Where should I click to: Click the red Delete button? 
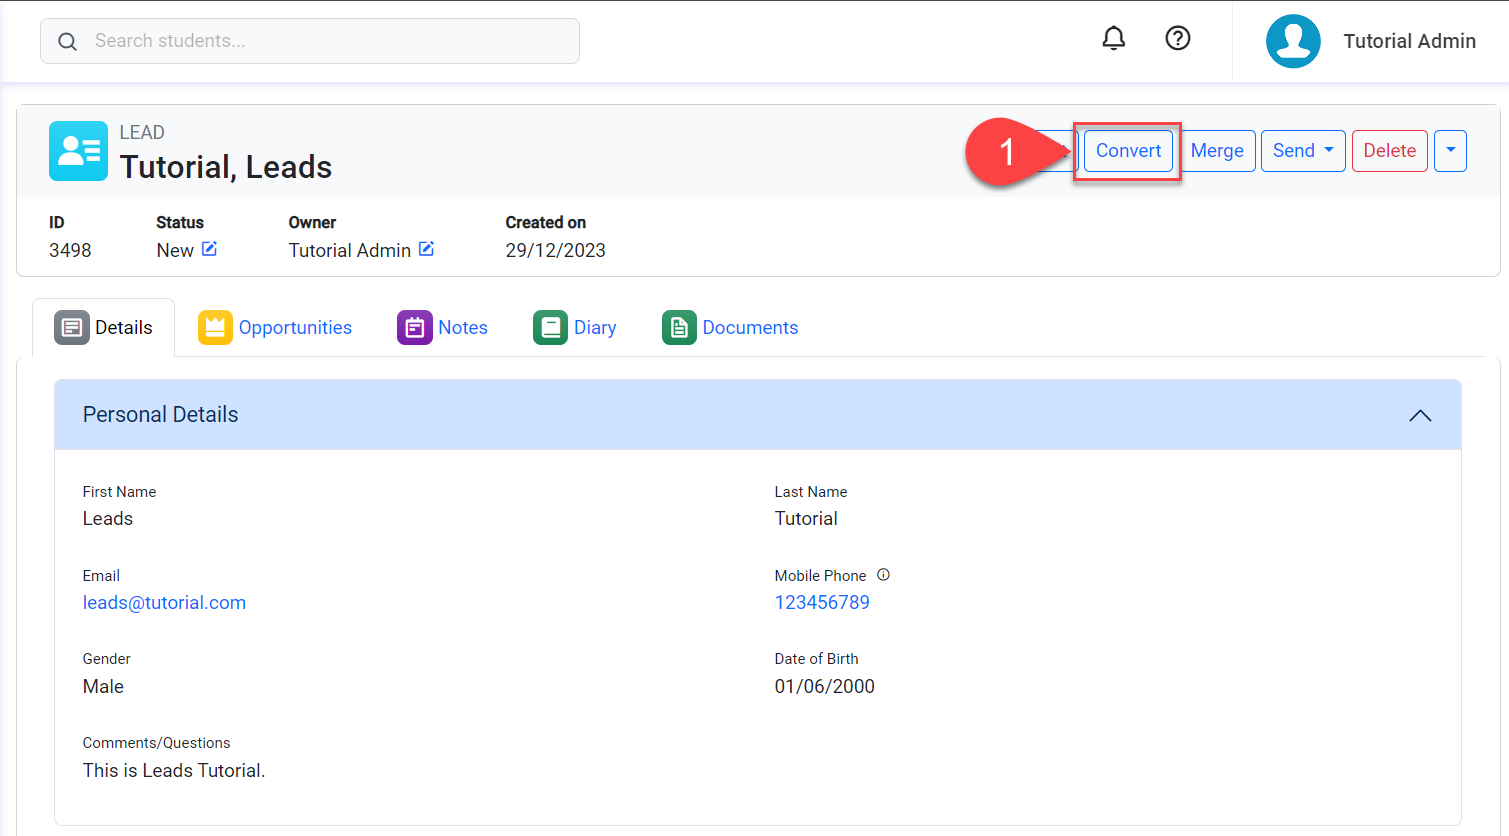click(x=1389, y=151)
